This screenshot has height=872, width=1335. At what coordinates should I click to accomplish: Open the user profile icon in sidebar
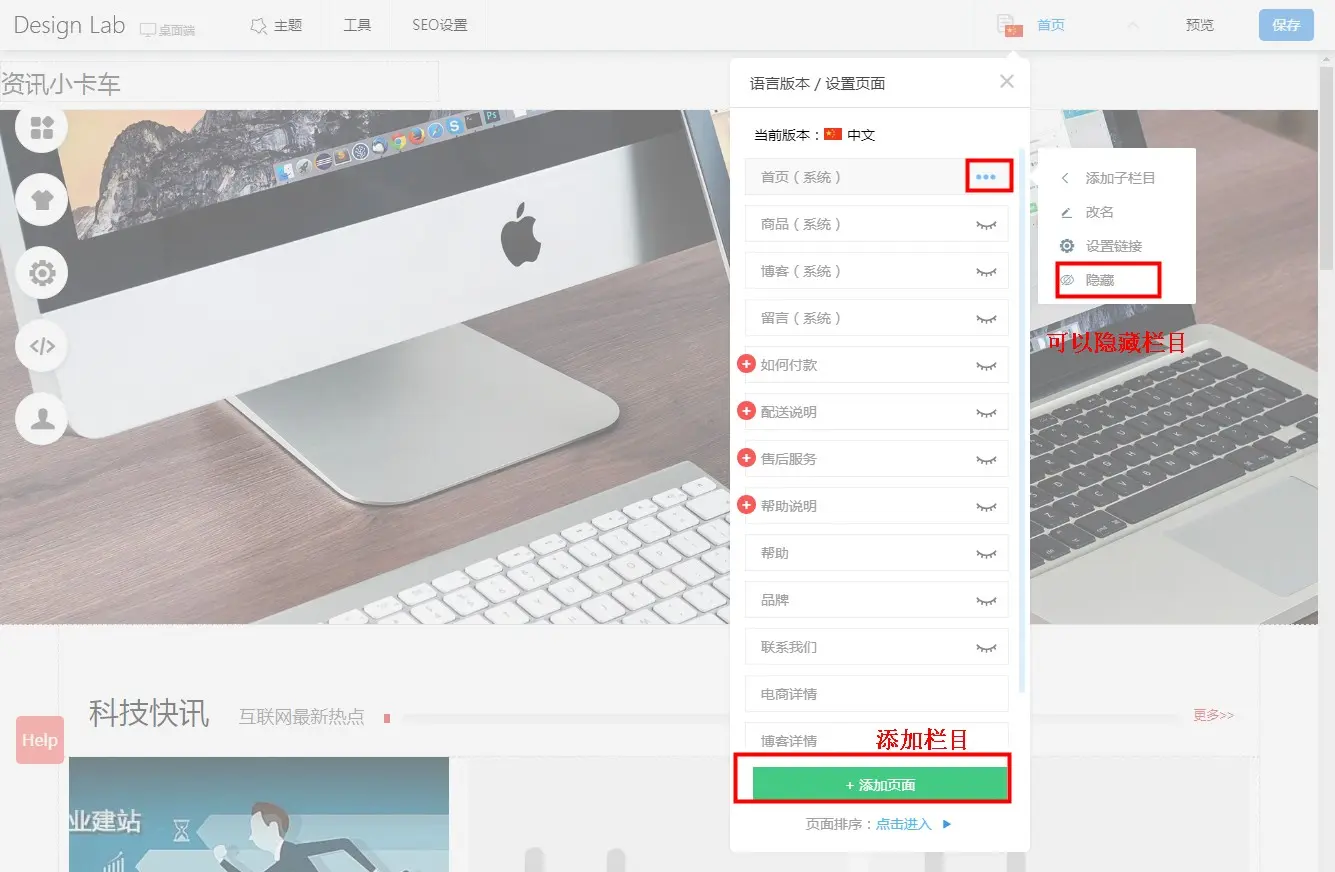click(x=42, y=418)
